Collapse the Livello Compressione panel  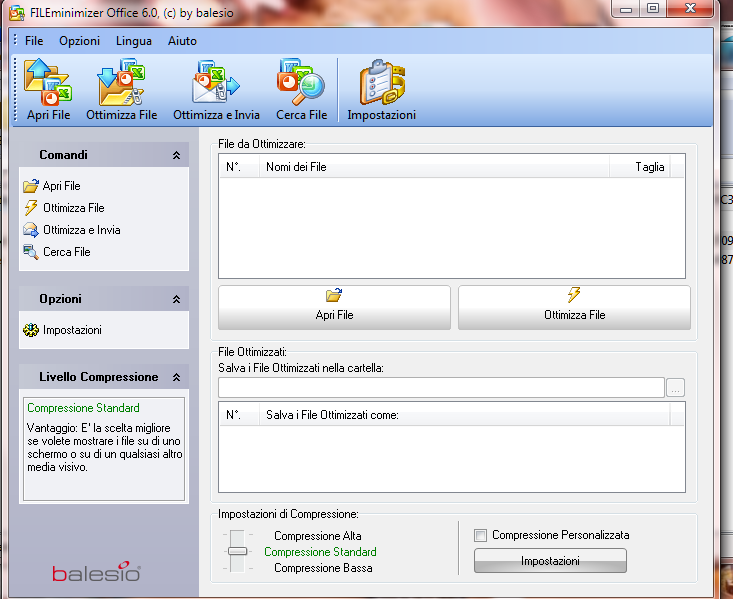(x=176, y=377)
